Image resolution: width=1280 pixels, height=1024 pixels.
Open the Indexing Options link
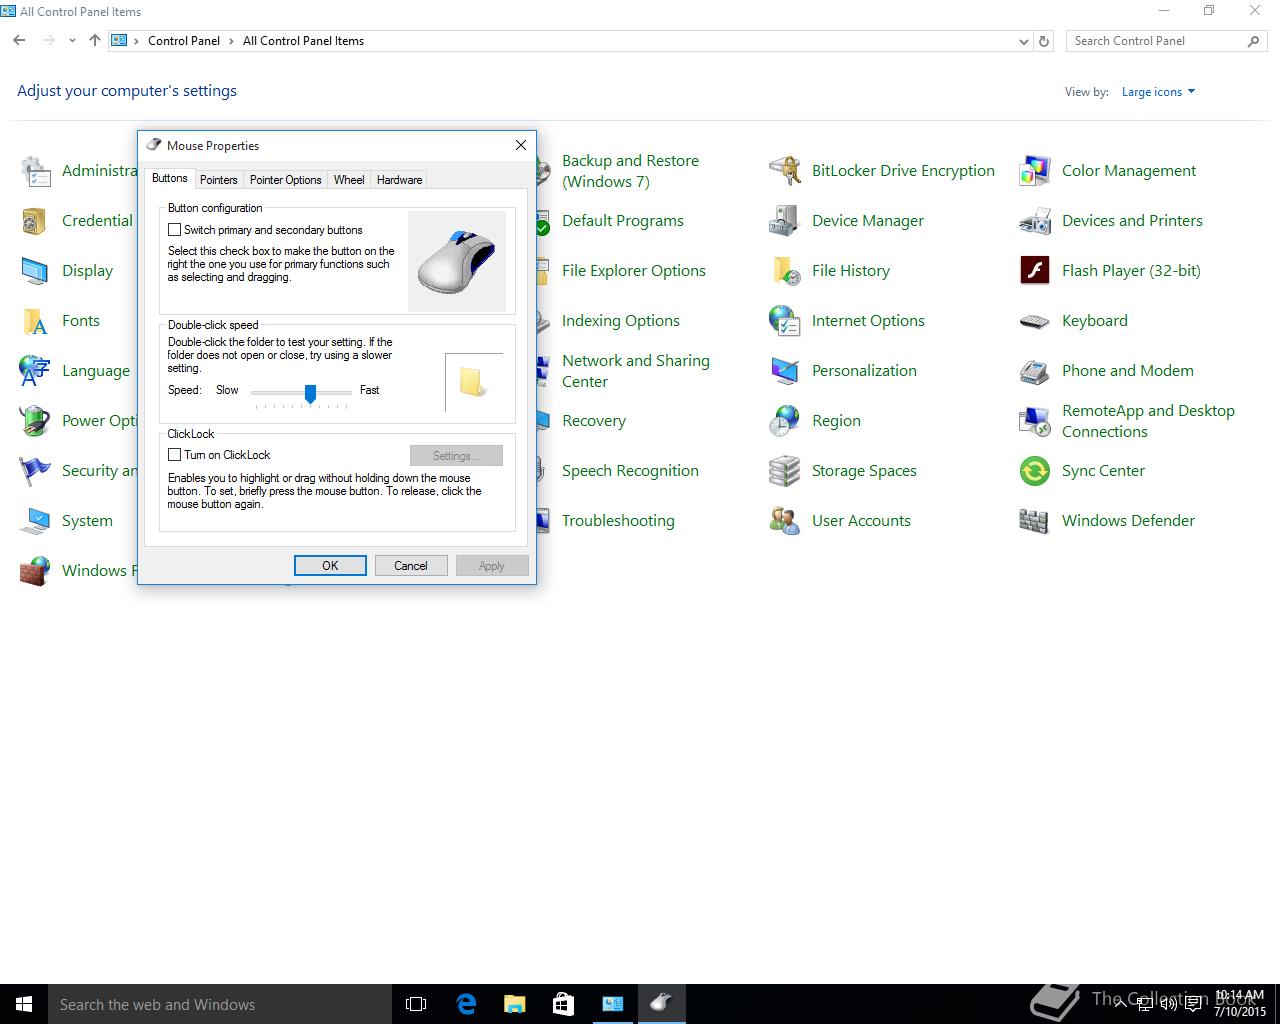click(x=621, y=321)
